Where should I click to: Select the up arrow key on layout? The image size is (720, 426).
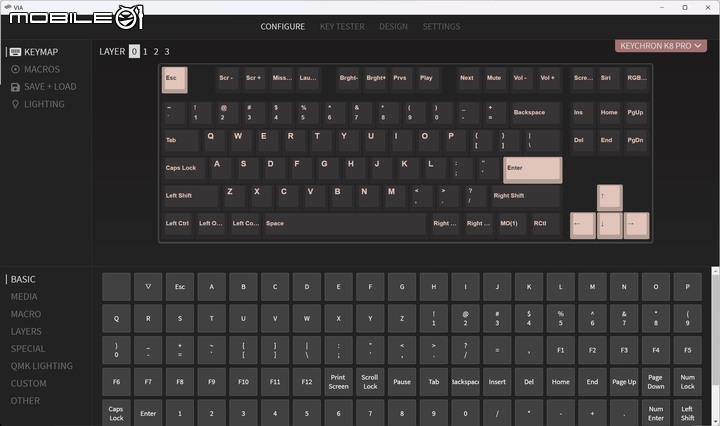[x=610, y=198]
